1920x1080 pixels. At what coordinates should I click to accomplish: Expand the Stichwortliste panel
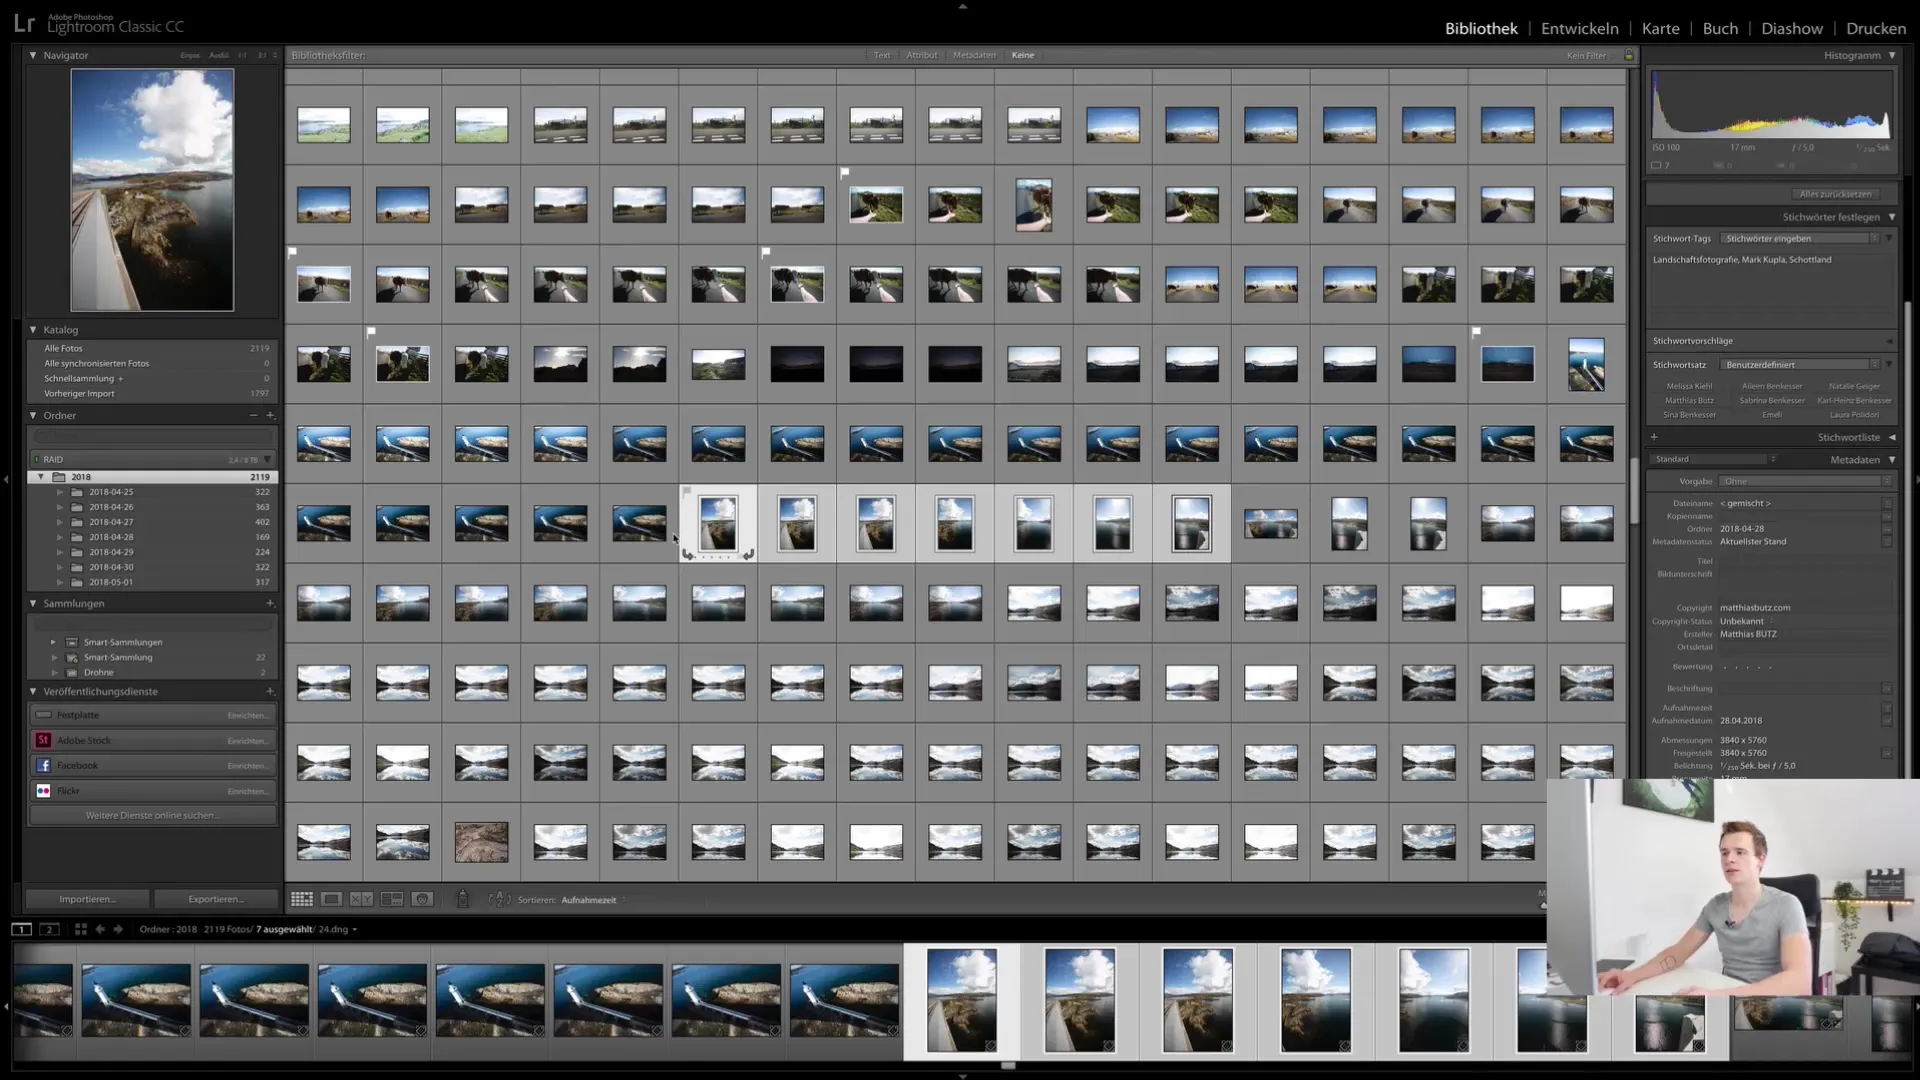(x=1892, y=437)
